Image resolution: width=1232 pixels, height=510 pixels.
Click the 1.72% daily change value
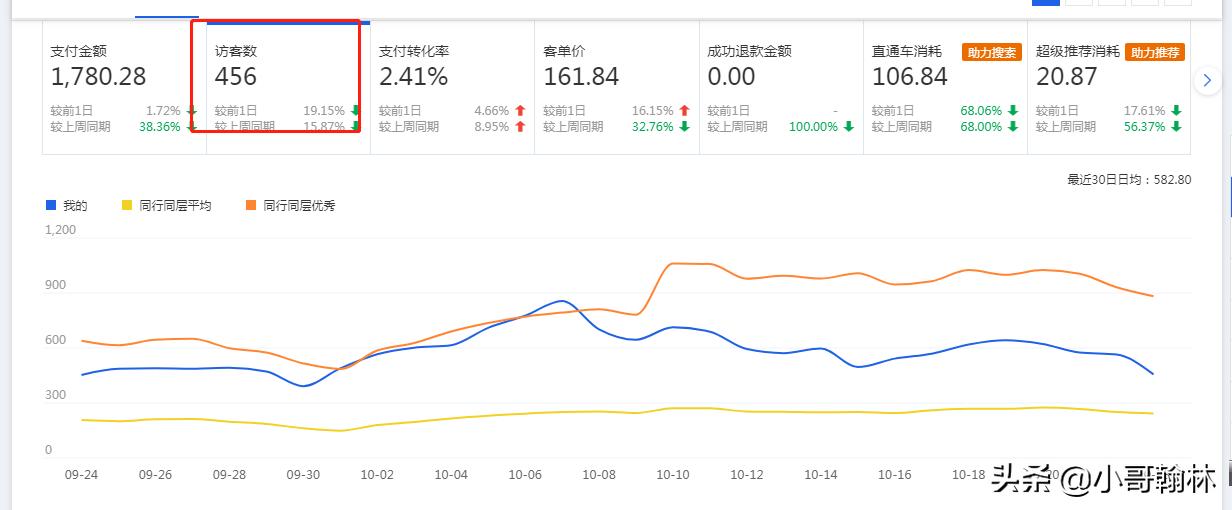(163, 111)
